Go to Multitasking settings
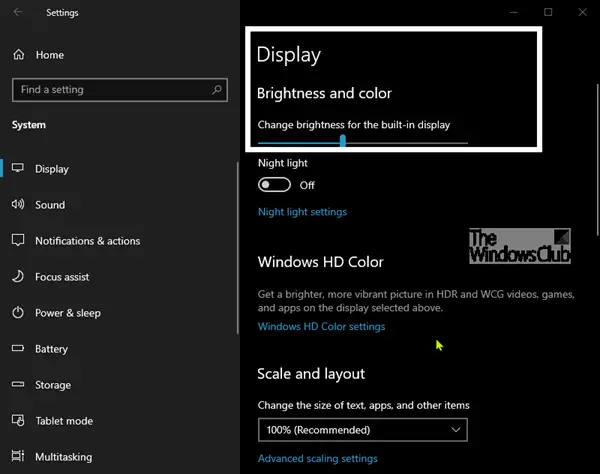This screenshot has height=474, width=600. (63, 457)
